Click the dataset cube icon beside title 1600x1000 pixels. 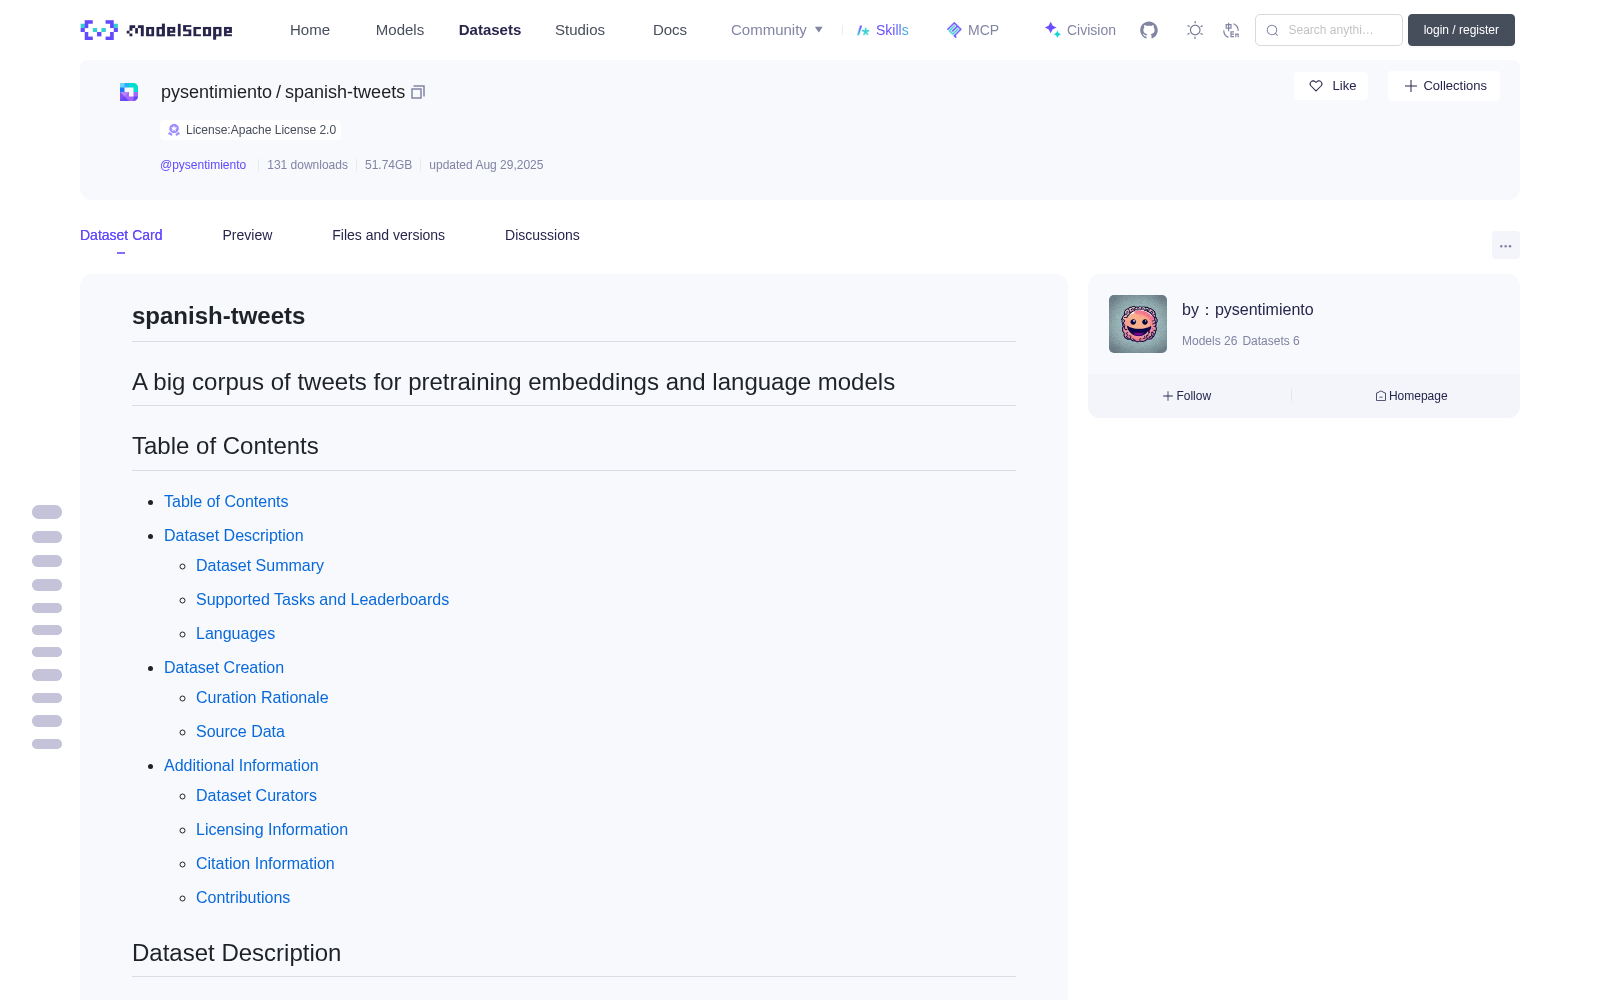coord(129,92)
